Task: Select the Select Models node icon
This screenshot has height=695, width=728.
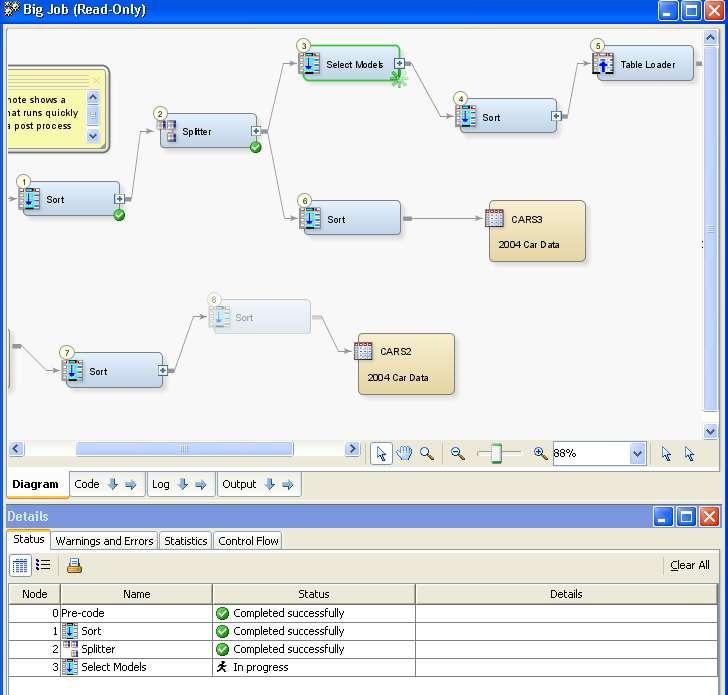Action: pos(309,64)
